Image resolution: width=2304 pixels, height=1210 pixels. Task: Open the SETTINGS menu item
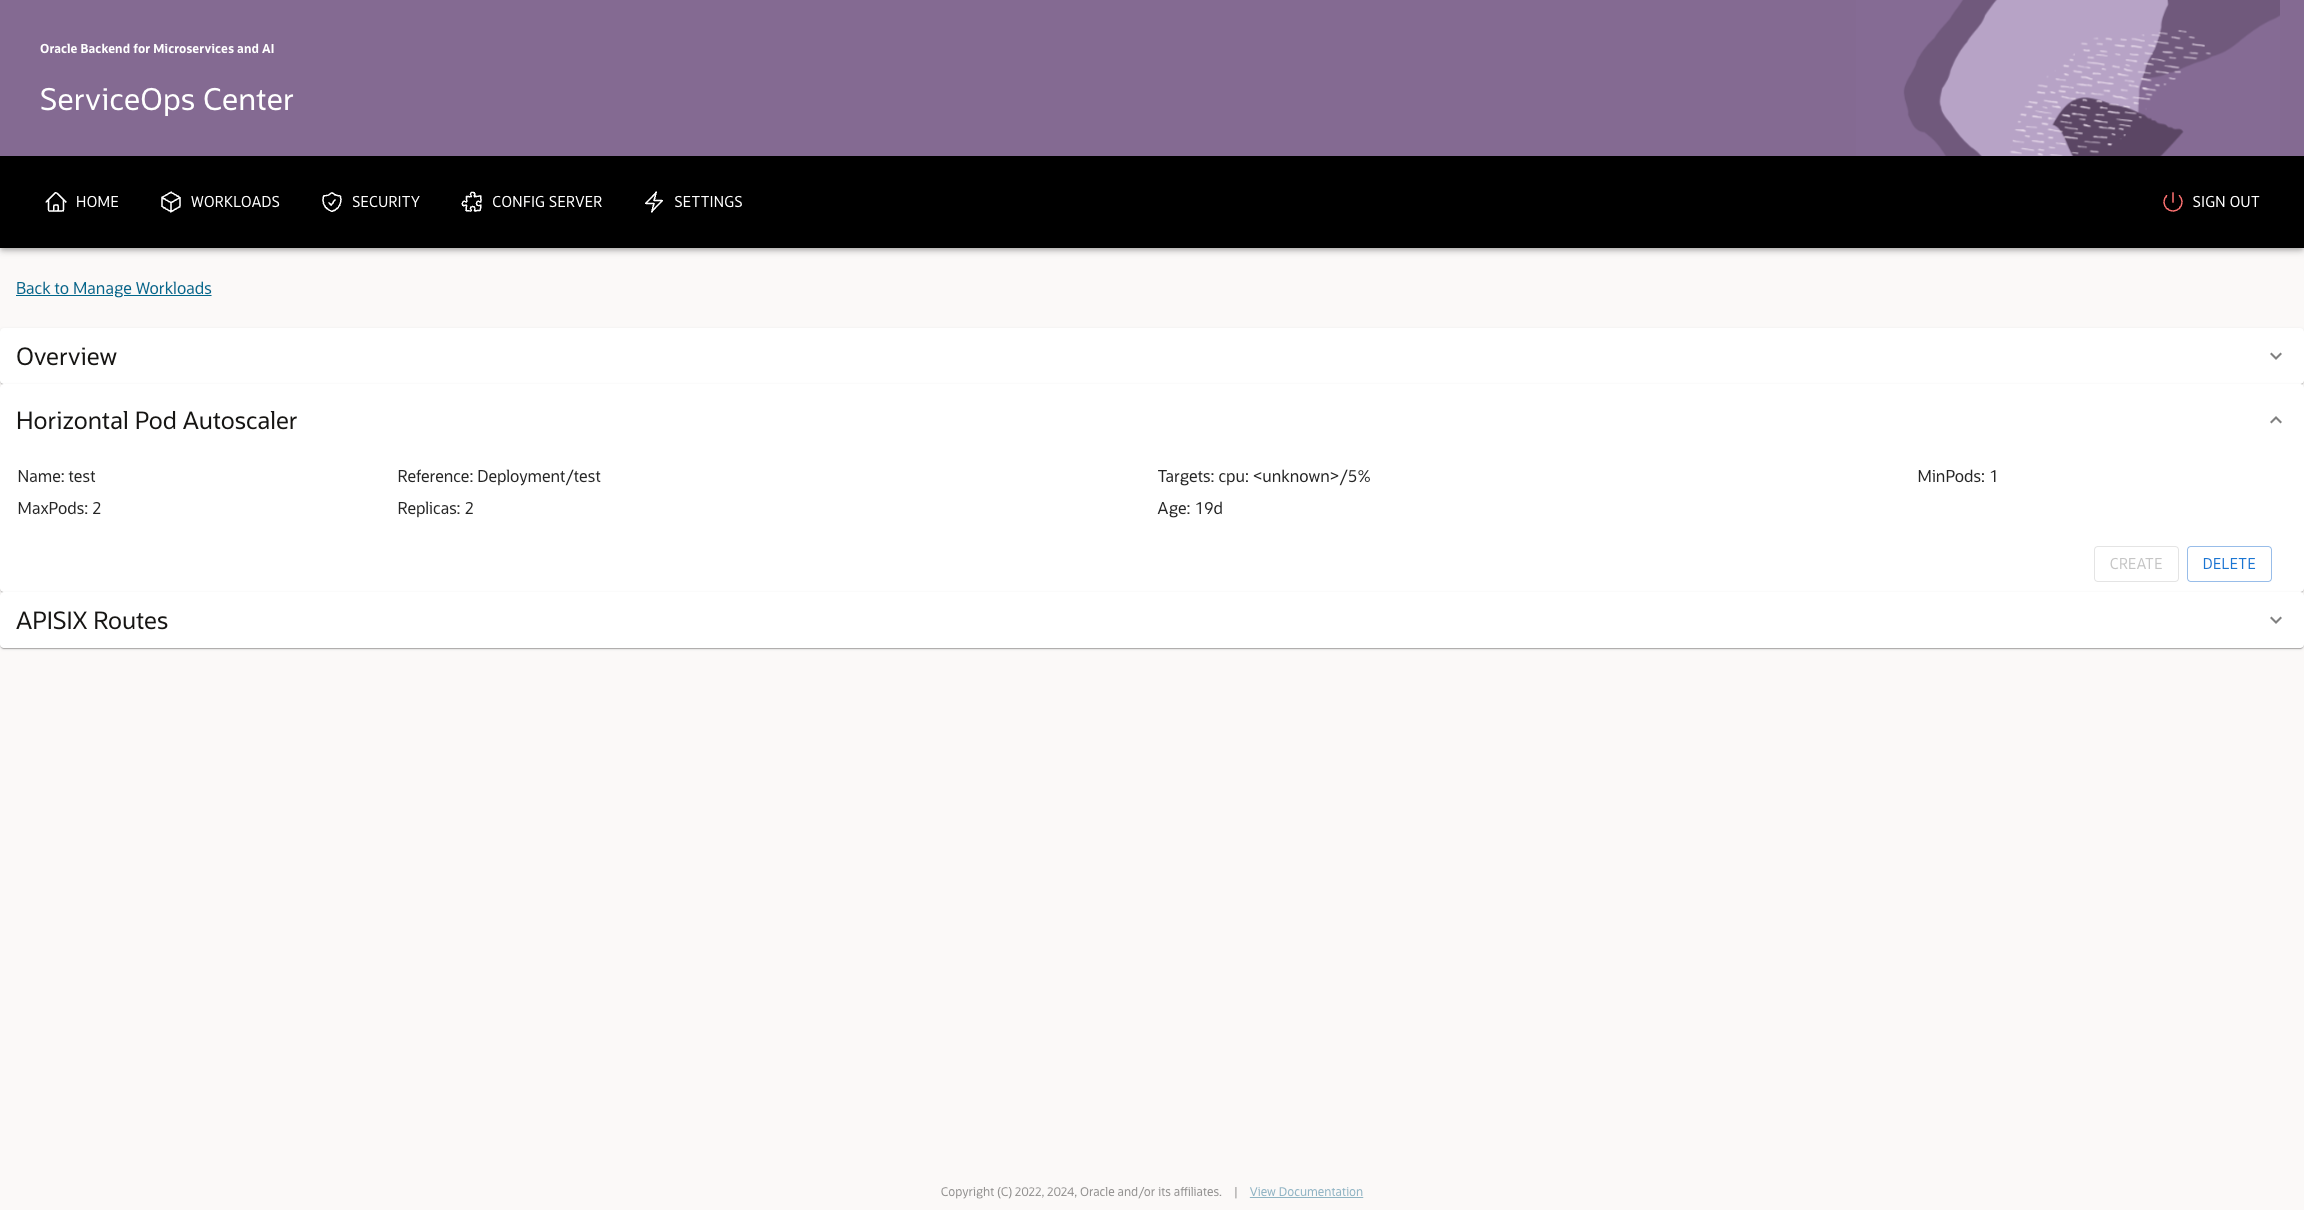(708, 202)
